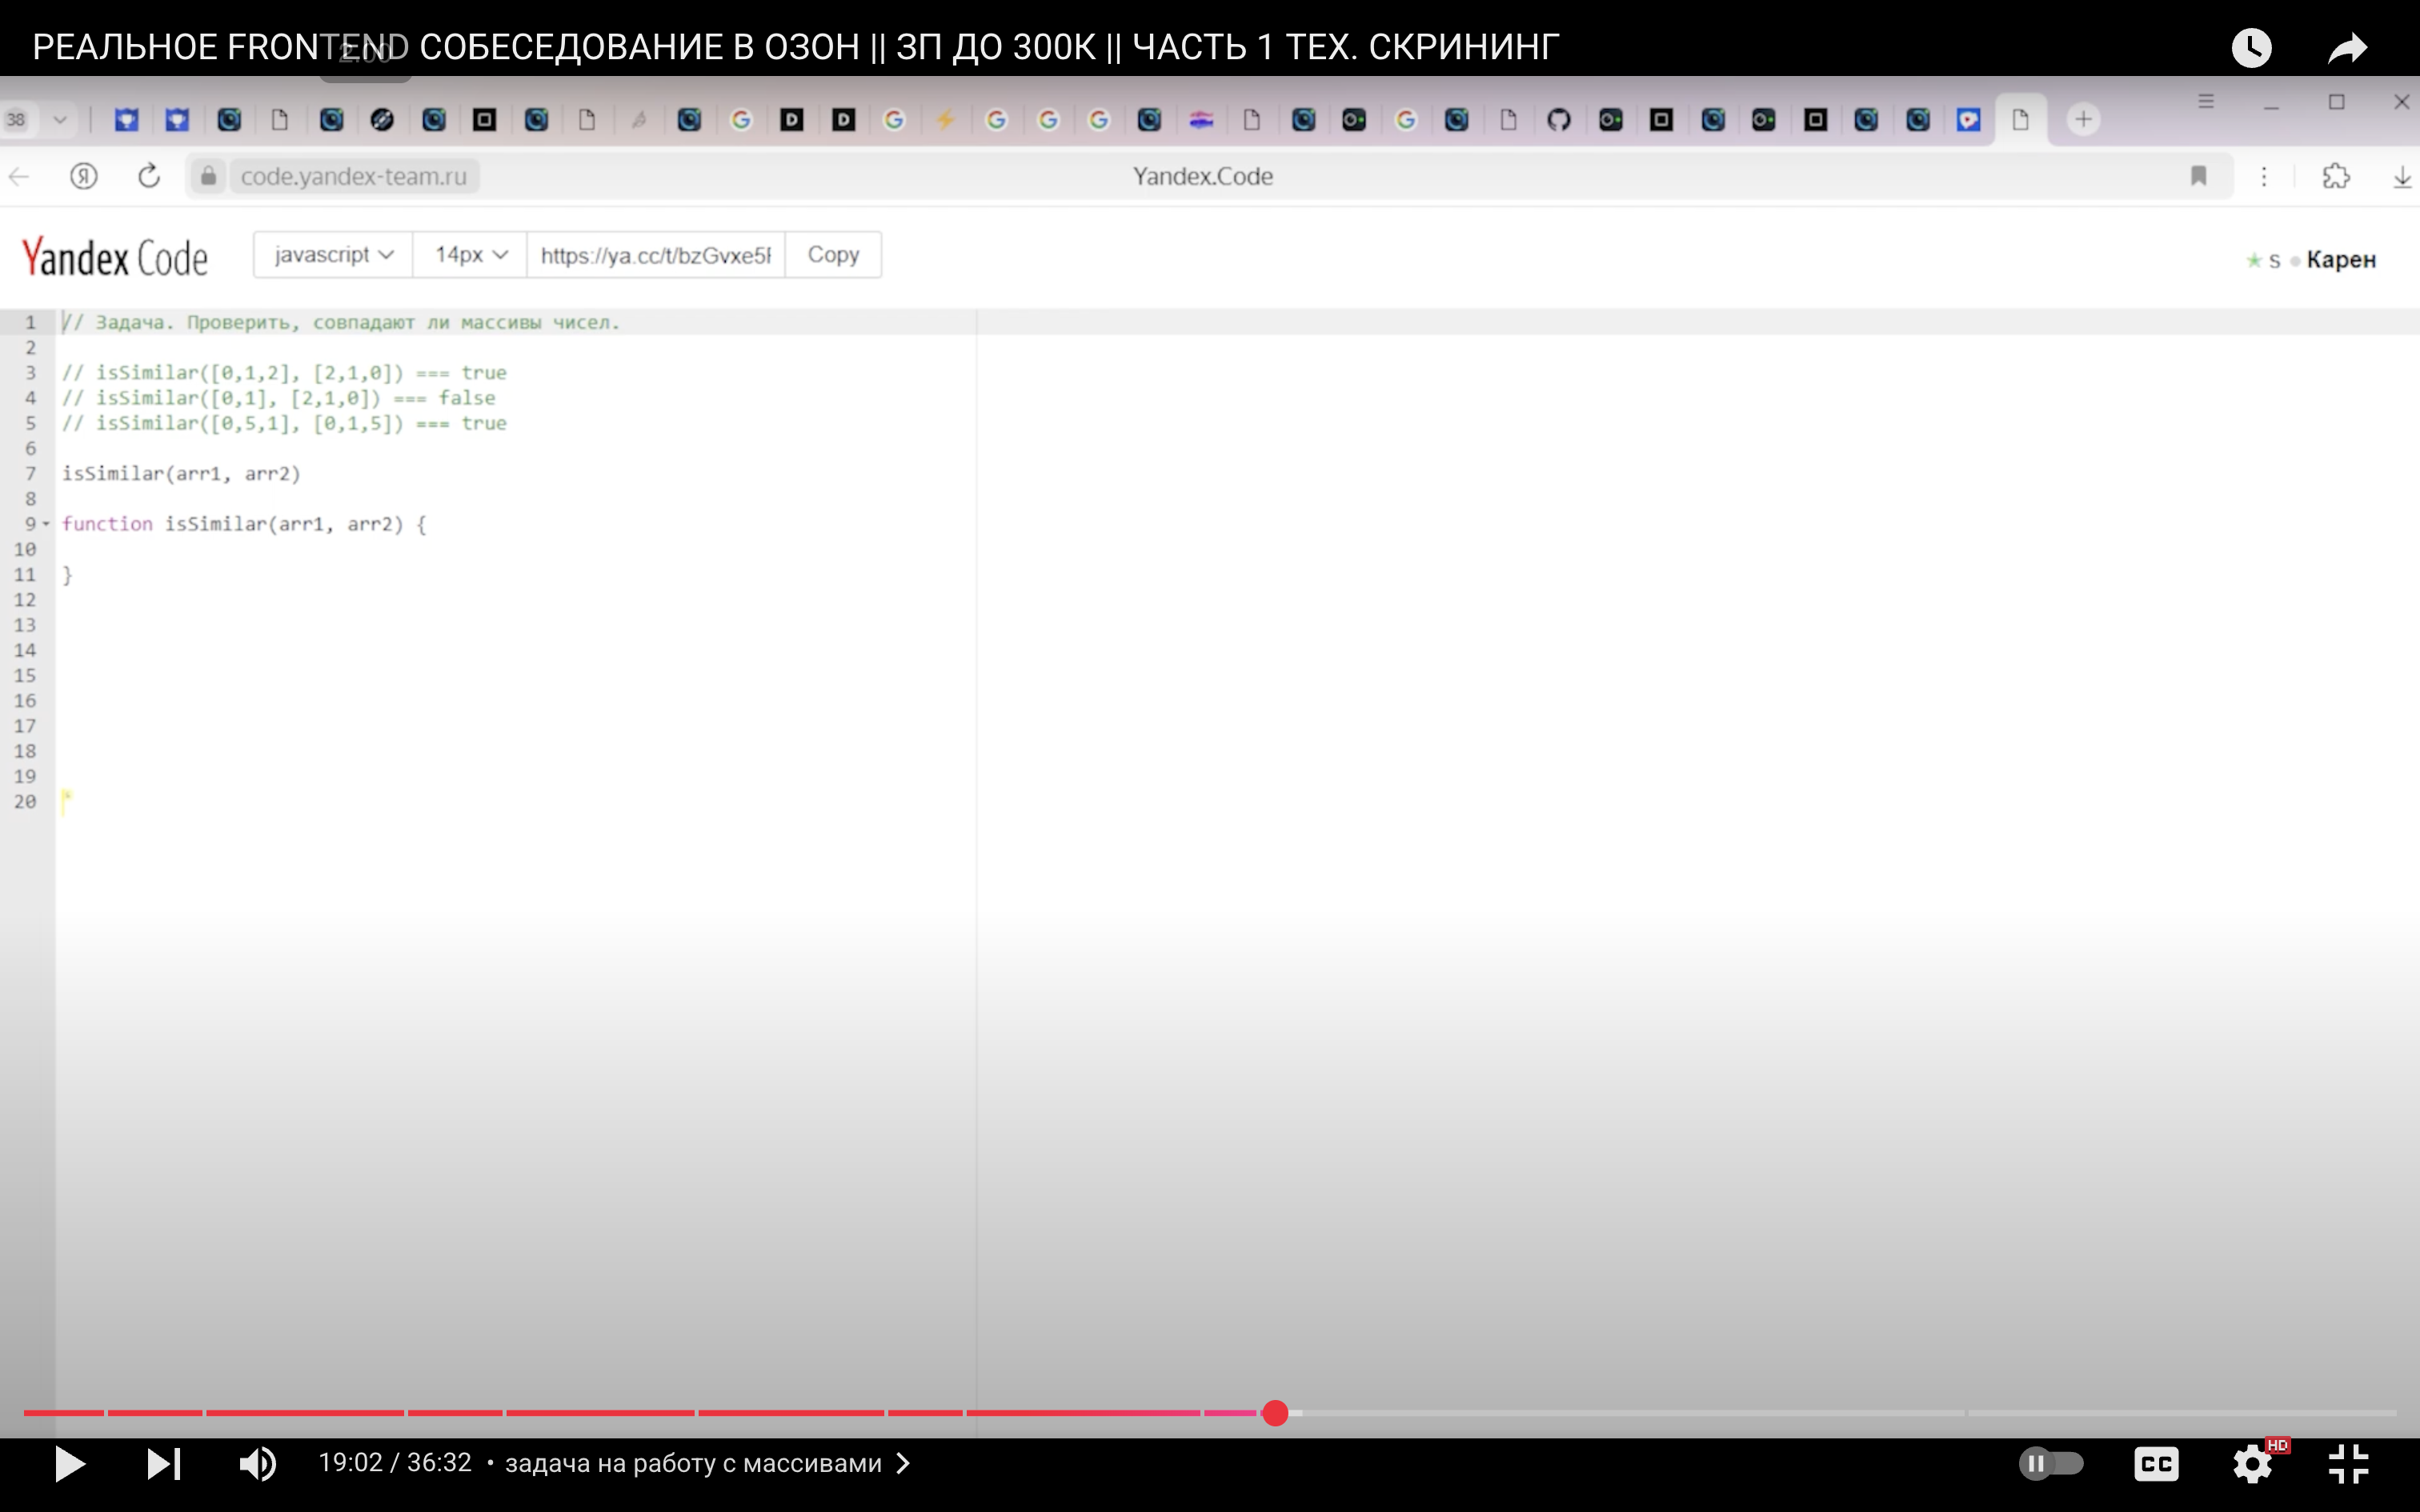Viewport: 2420px width, 1512px height.
Task: Exit fullscreen mode
Action: click(2348, 1464)
